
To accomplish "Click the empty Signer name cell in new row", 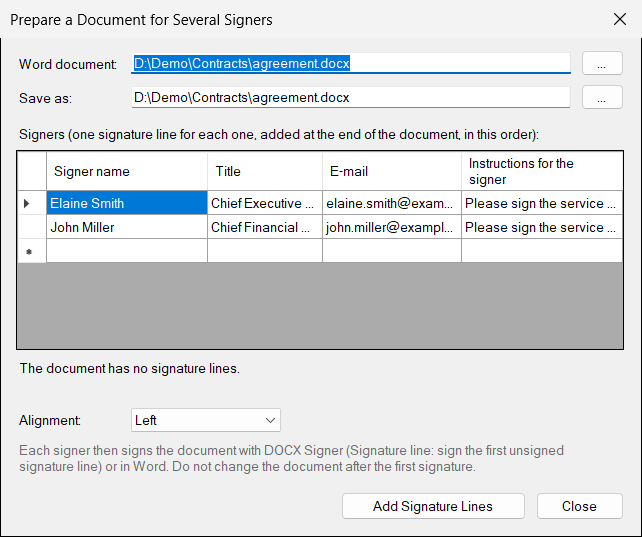I will tap(127, 251).
